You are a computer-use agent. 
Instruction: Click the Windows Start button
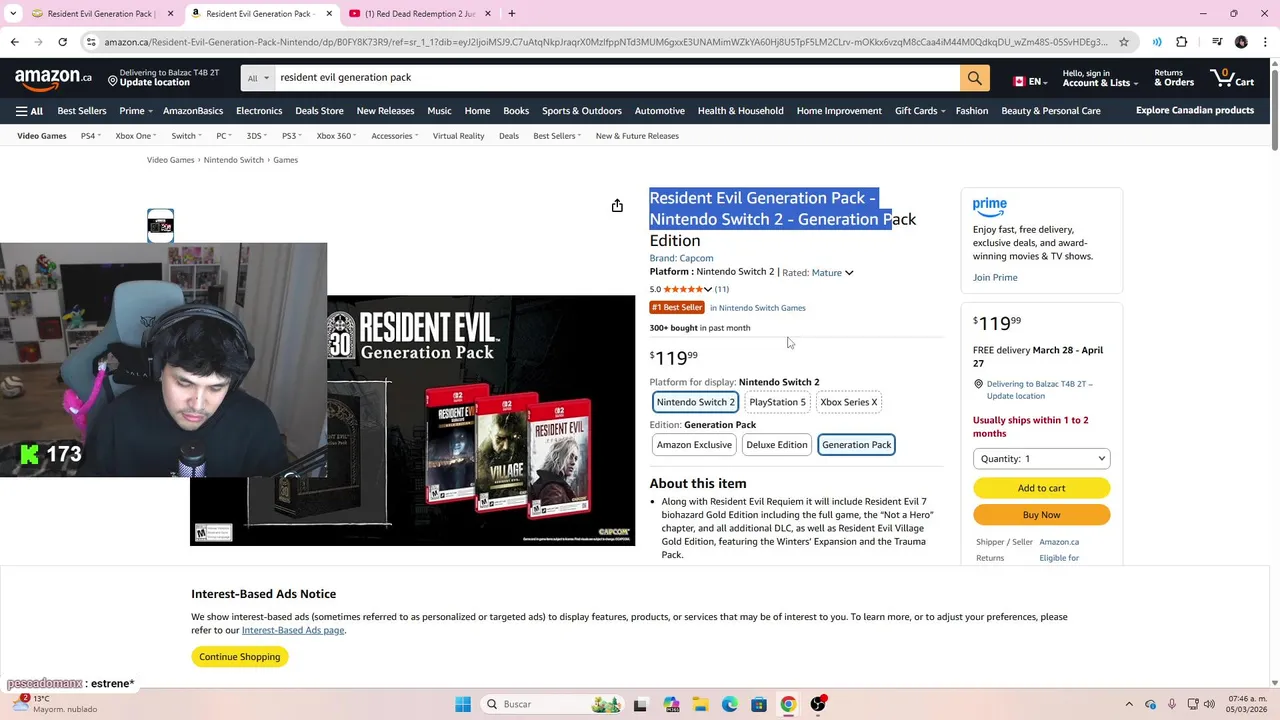[463, 704]
